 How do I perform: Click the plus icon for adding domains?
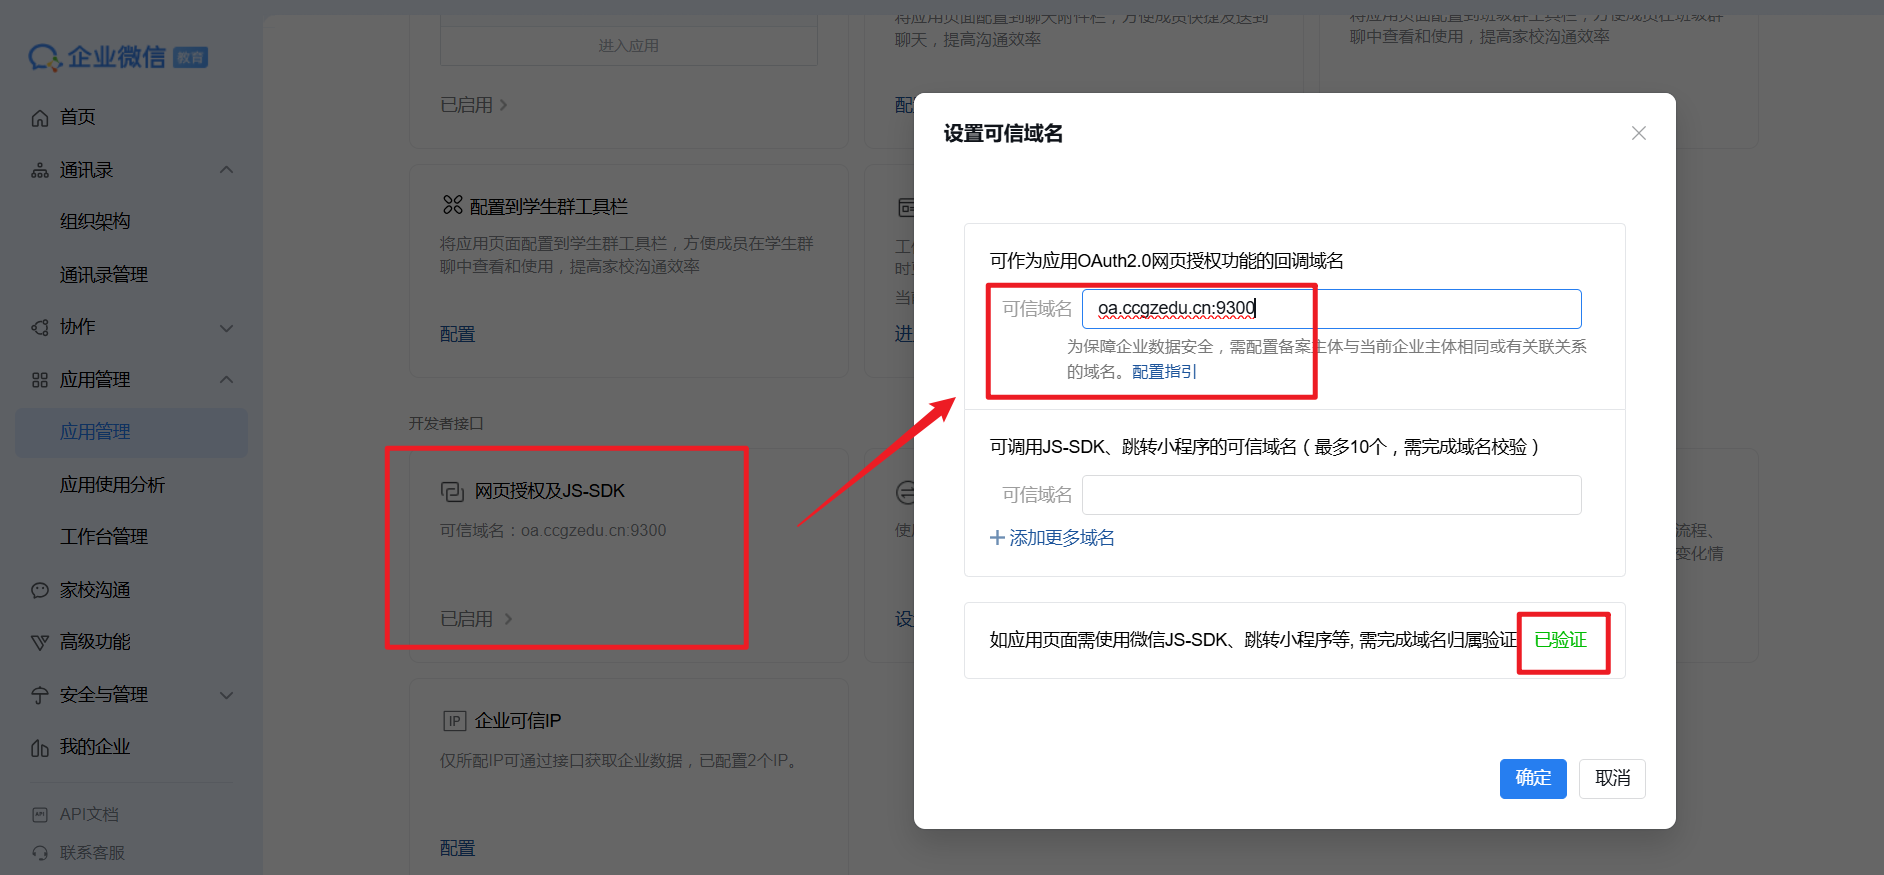click(x=997, y=538)
